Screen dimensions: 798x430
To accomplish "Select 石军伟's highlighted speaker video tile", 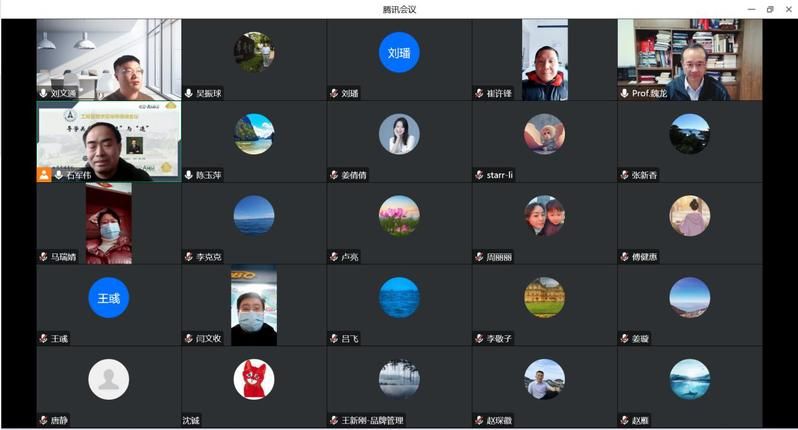I will [109, 141].
